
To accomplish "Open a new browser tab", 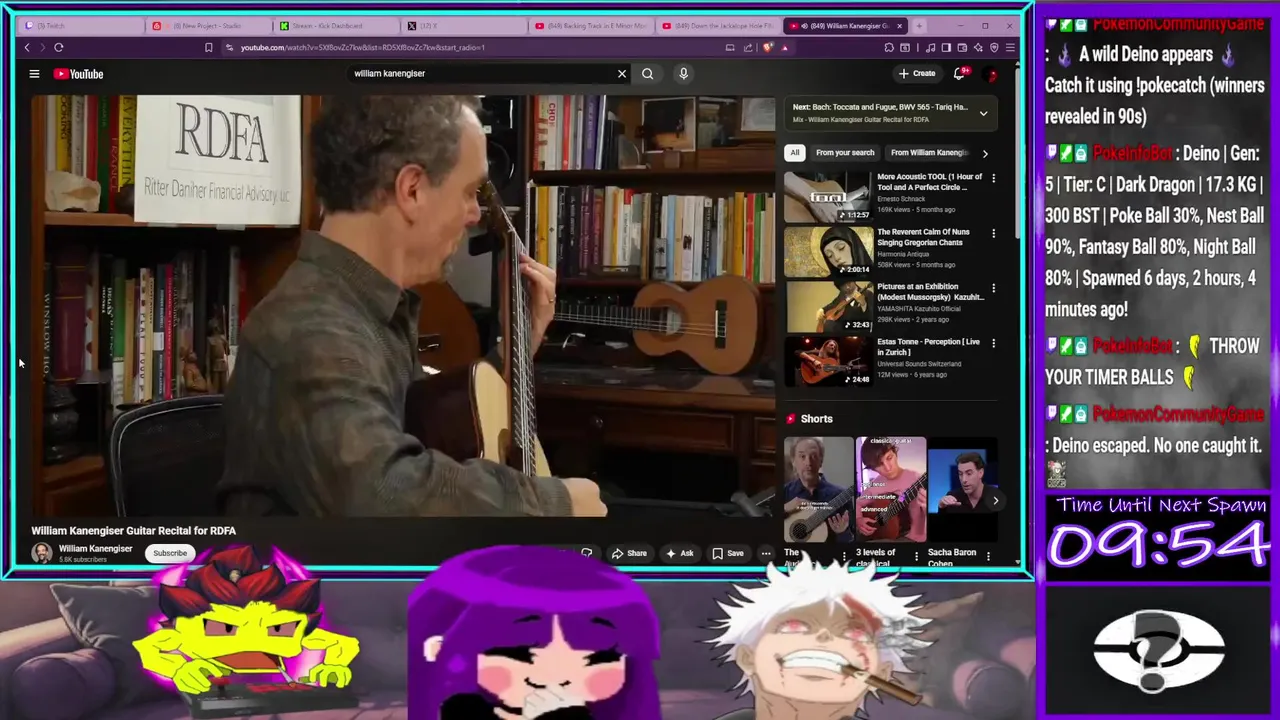I will pos(919,25).
